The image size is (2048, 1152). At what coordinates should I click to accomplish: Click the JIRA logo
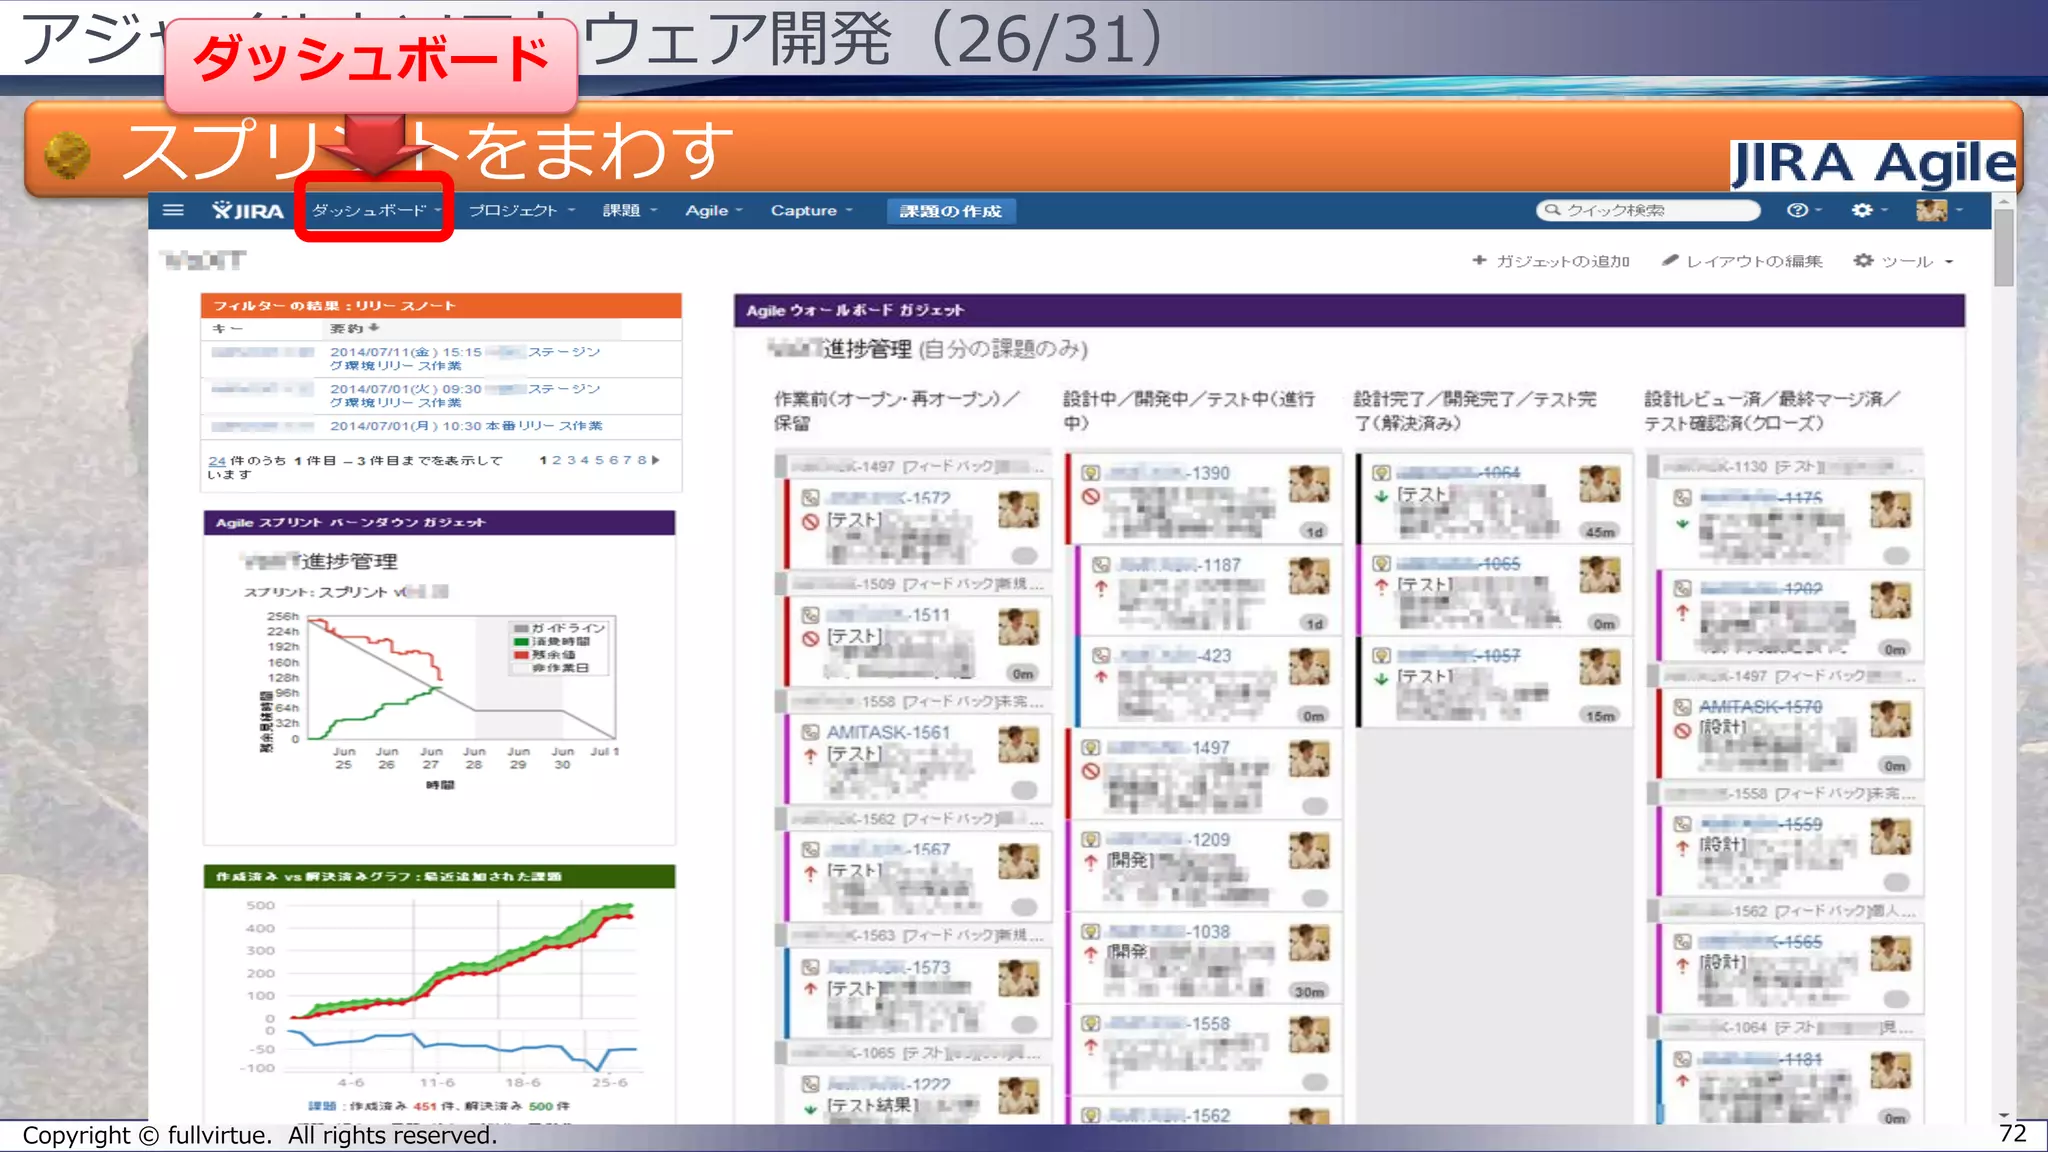point(247,211)
